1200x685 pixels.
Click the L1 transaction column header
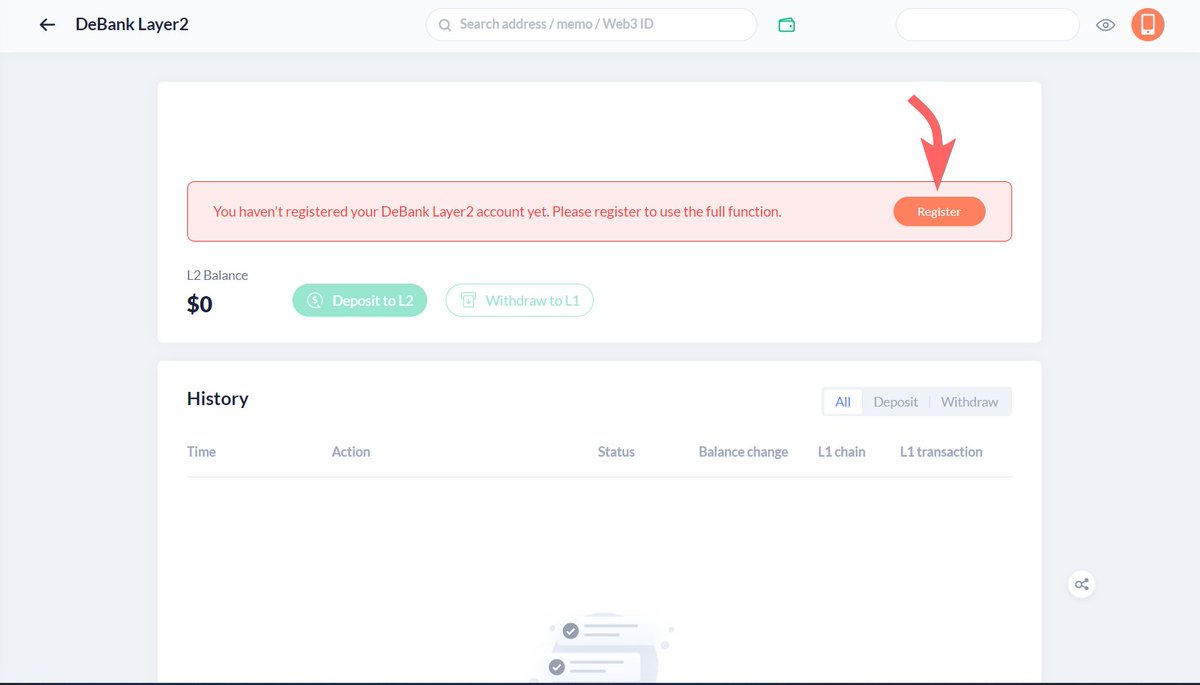[940, 452]
